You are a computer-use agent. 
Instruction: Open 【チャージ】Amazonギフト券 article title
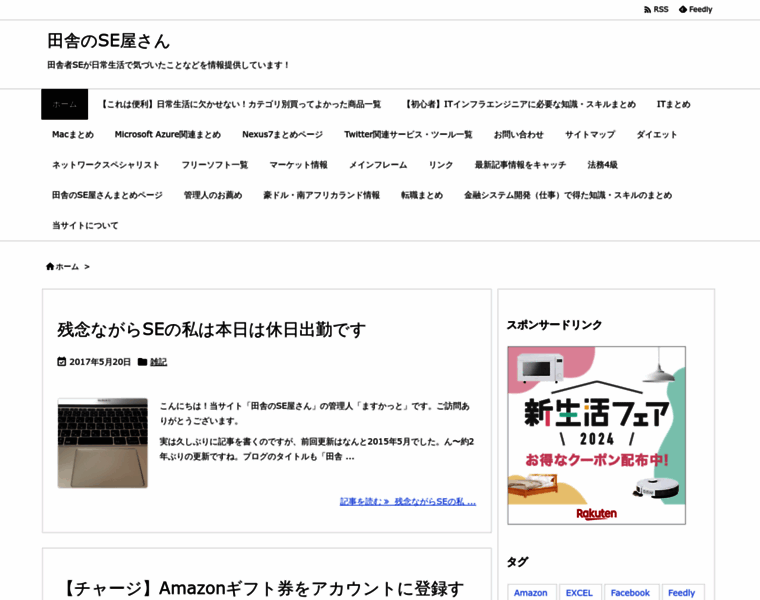(263, 588)
